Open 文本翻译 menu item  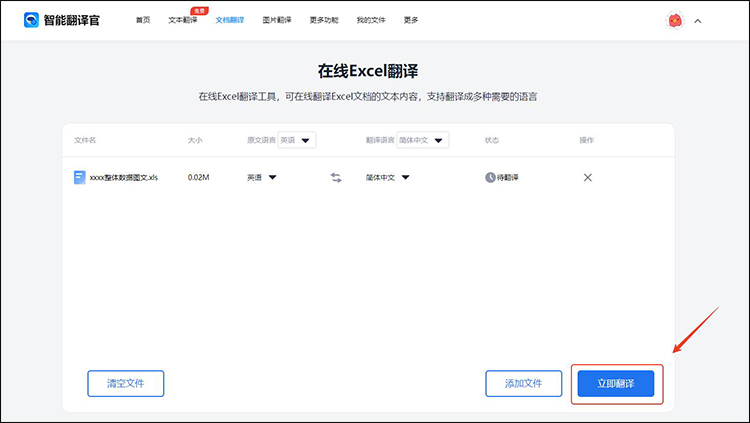tap(183, 20)
